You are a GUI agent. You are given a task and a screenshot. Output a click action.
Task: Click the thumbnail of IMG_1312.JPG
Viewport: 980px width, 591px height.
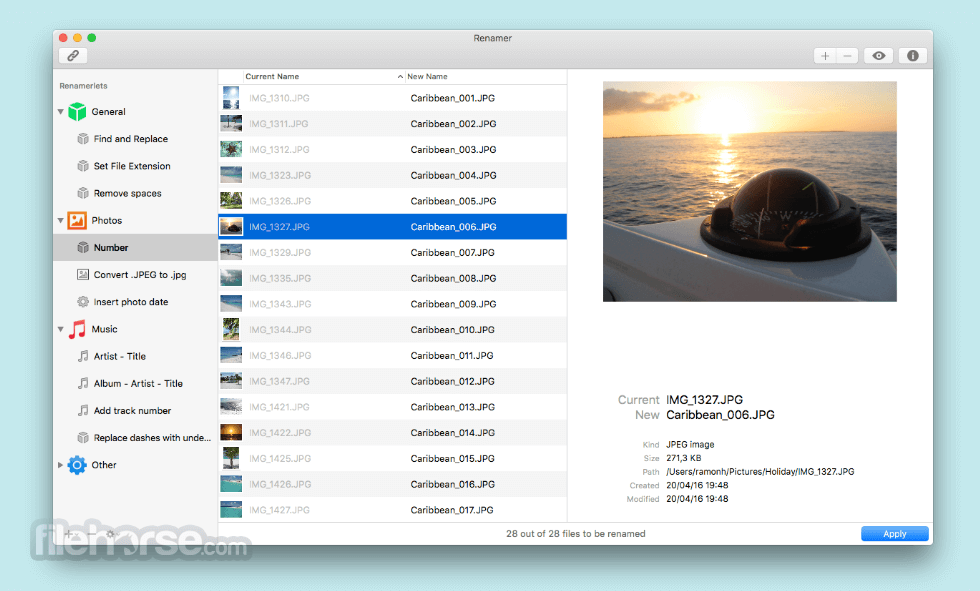231,149
